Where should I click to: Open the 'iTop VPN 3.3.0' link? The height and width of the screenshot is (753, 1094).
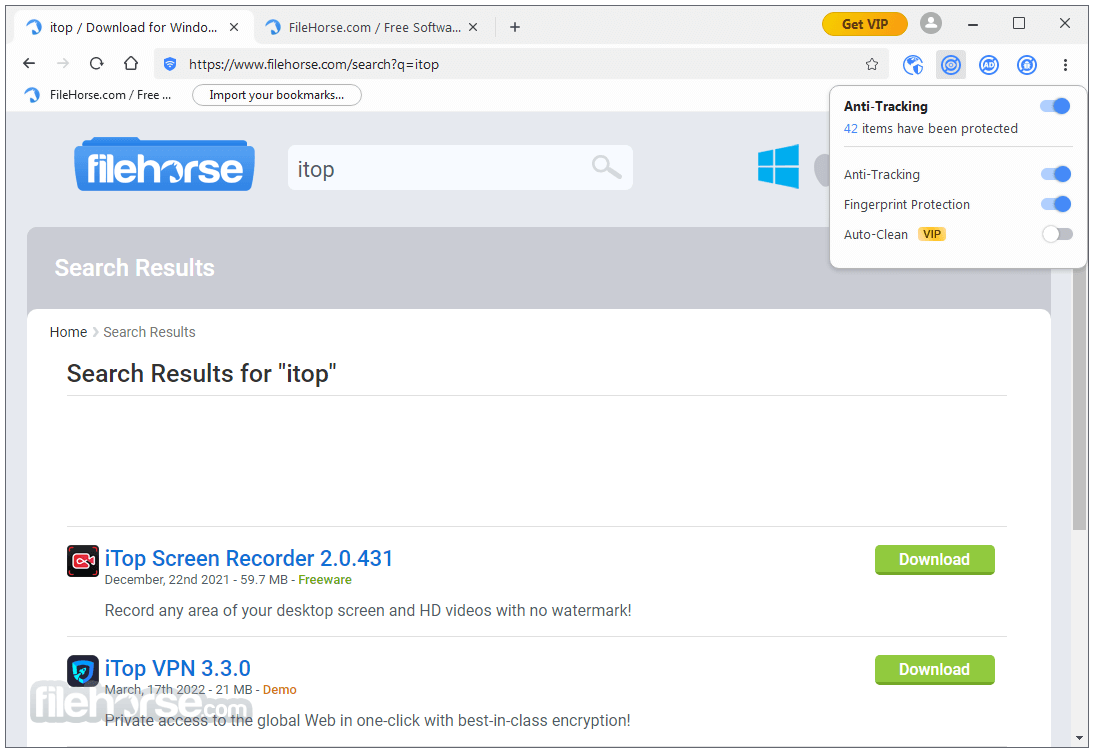(x=177, y=669)
